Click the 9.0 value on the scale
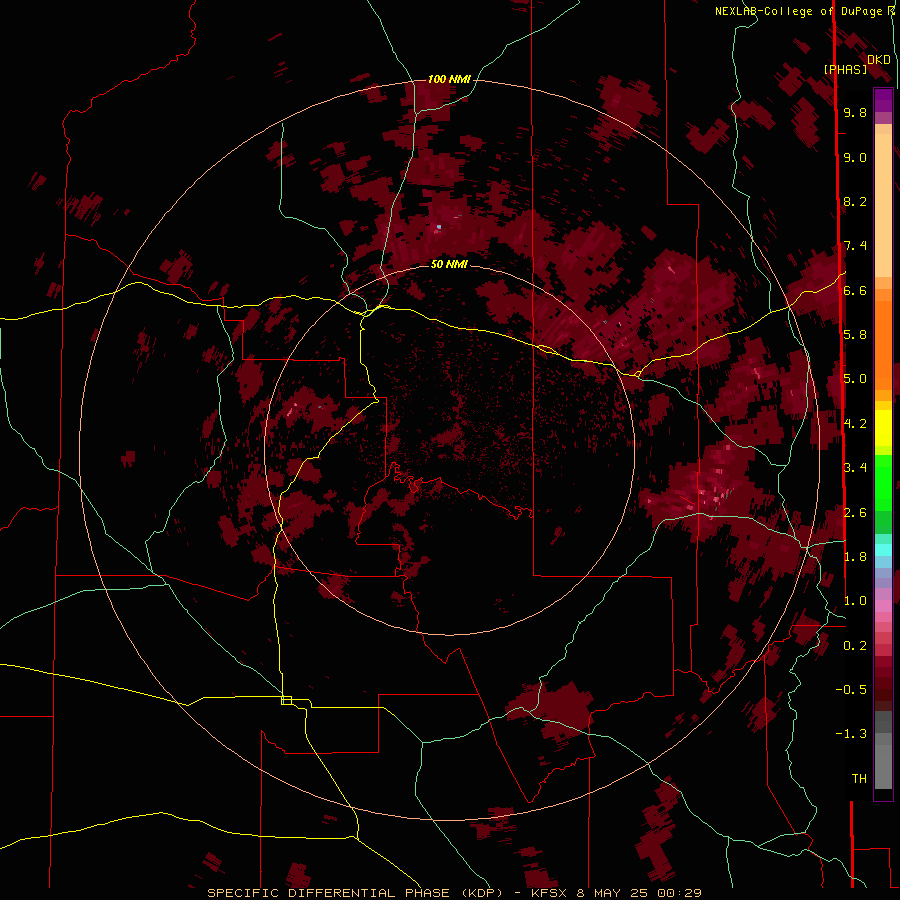 (x=855, y=157)
